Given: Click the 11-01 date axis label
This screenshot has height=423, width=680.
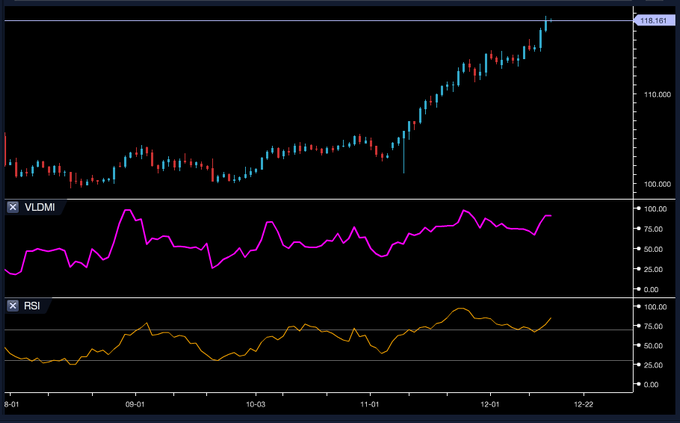Looking at the screenshot, I should pos(369,404).
